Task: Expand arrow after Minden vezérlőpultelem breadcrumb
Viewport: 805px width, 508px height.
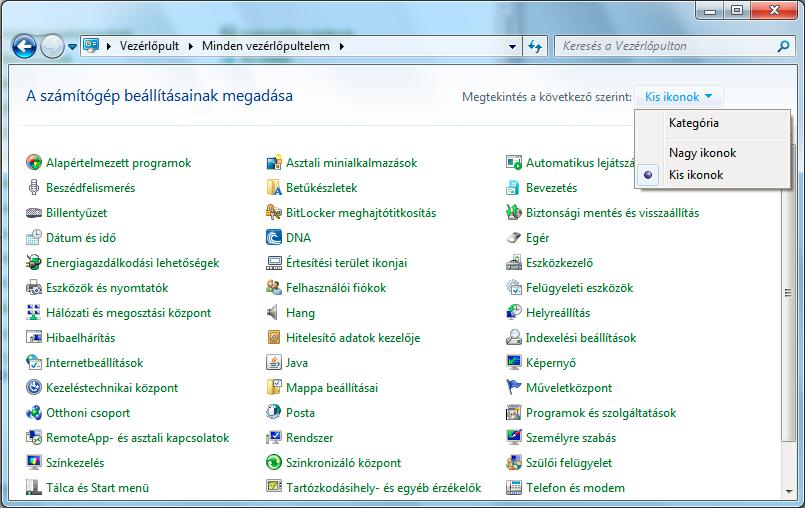Action: point(341,46)
